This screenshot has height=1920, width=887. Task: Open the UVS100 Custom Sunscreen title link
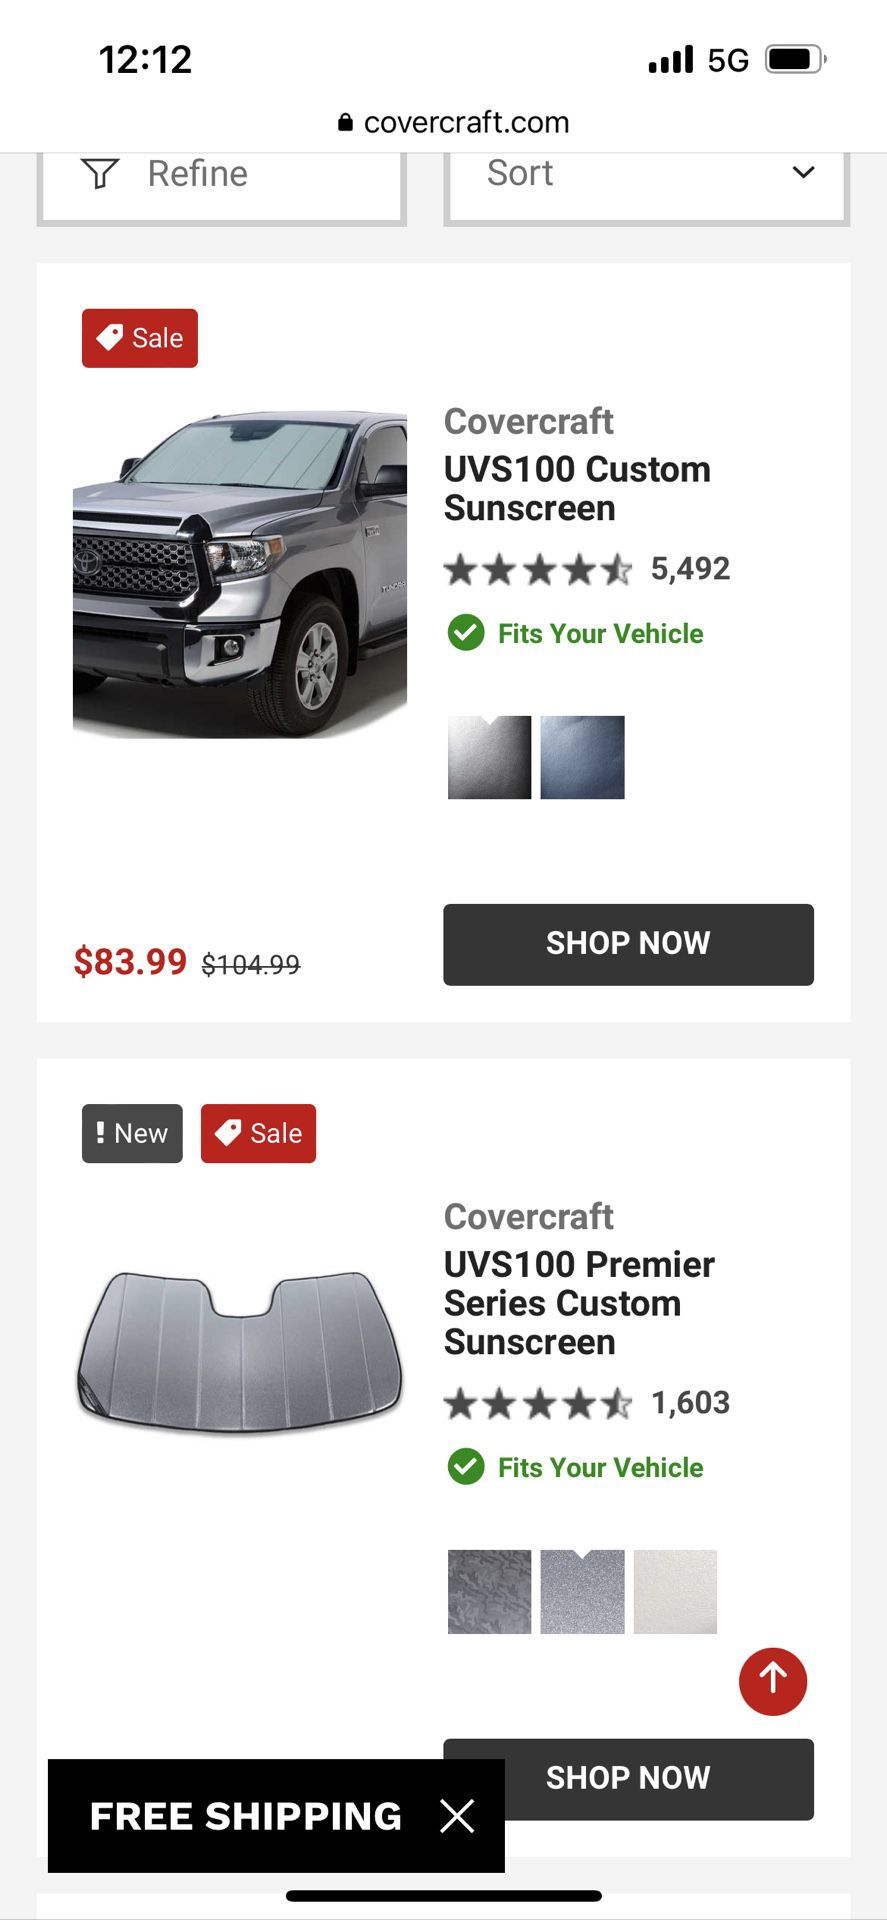point(577,488)
